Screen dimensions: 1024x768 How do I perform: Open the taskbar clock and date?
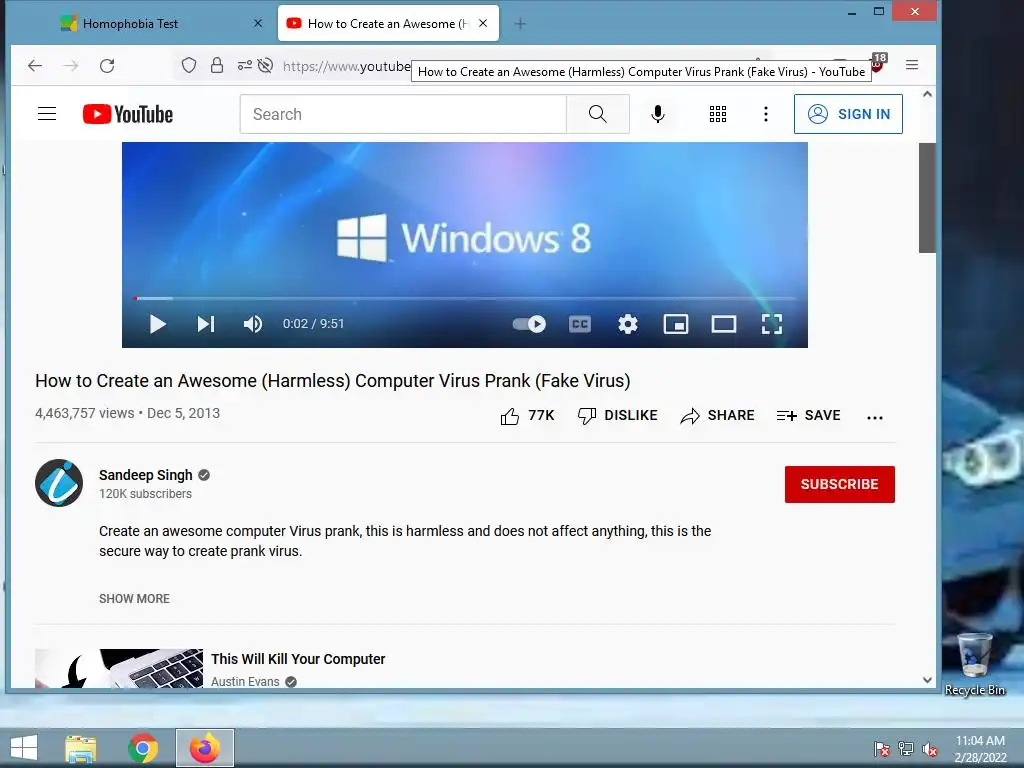[x=980, y=749]
